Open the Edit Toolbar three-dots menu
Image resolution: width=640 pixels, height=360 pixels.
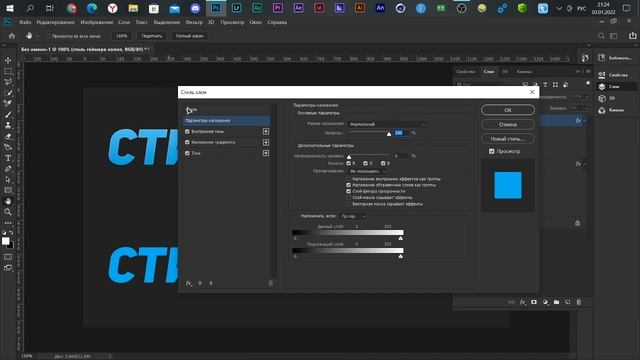tap(8, 223)
